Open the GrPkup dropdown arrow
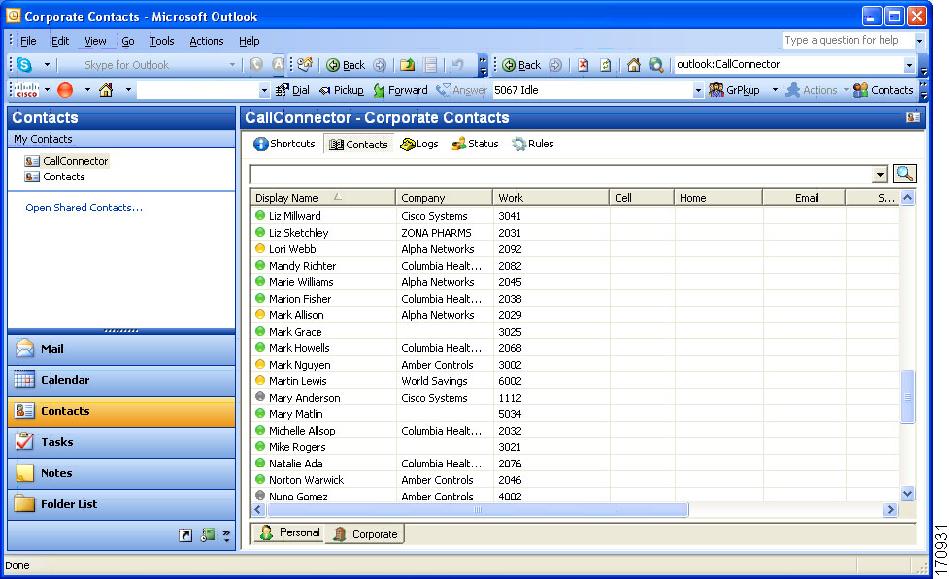The image size is (949, 579). (x=775, y=90)
